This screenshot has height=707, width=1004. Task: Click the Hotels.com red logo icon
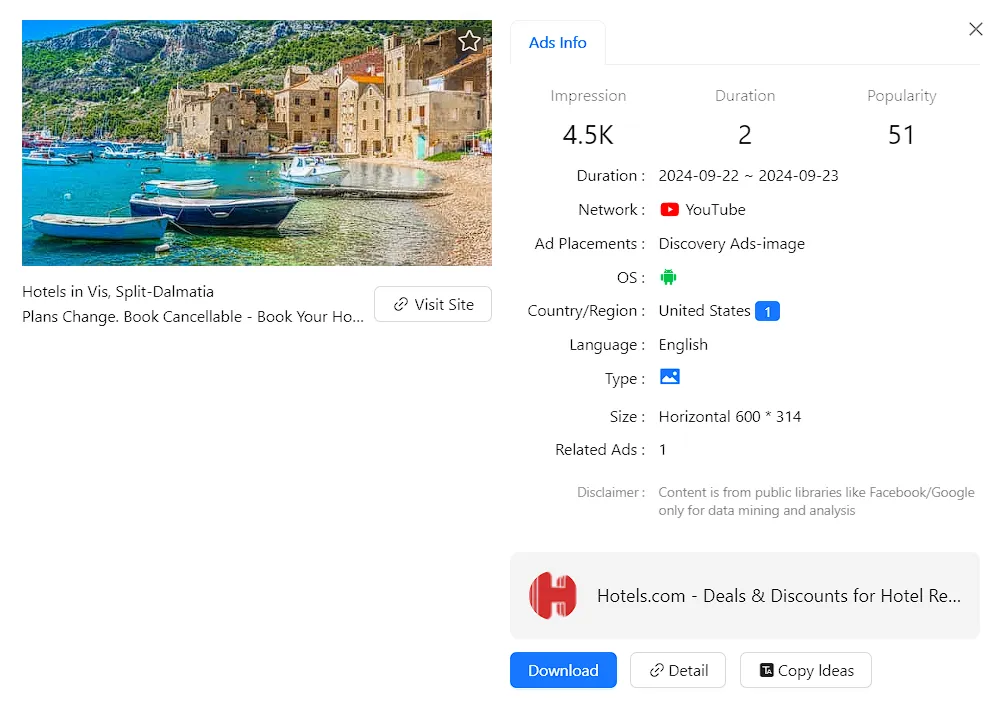pyautogui.click(x=553, y=595)
